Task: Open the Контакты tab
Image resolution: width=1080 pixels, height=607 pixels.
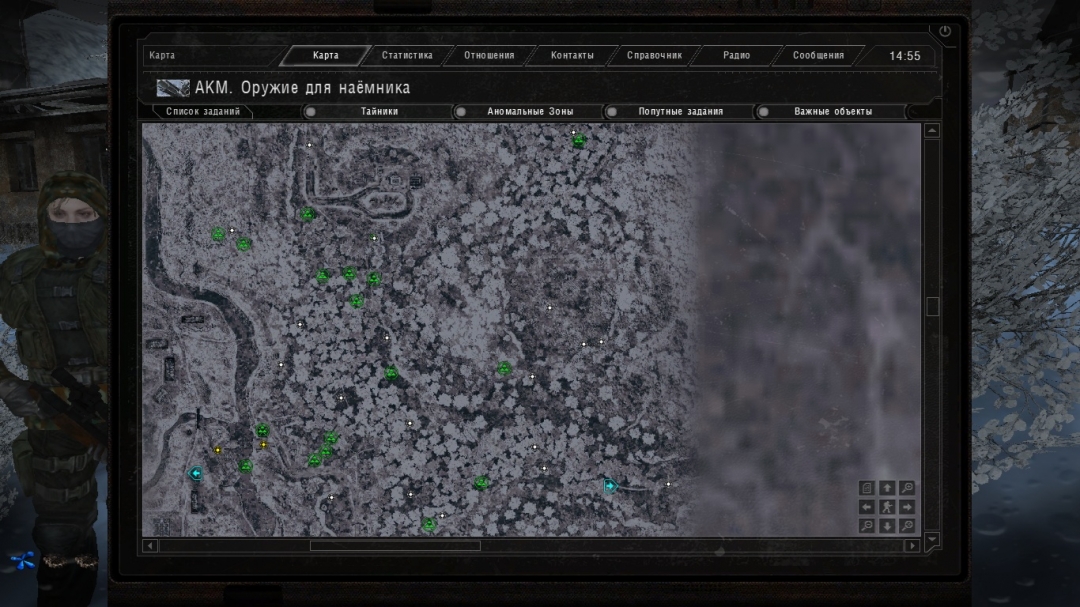Action: [x=572, y=55]
